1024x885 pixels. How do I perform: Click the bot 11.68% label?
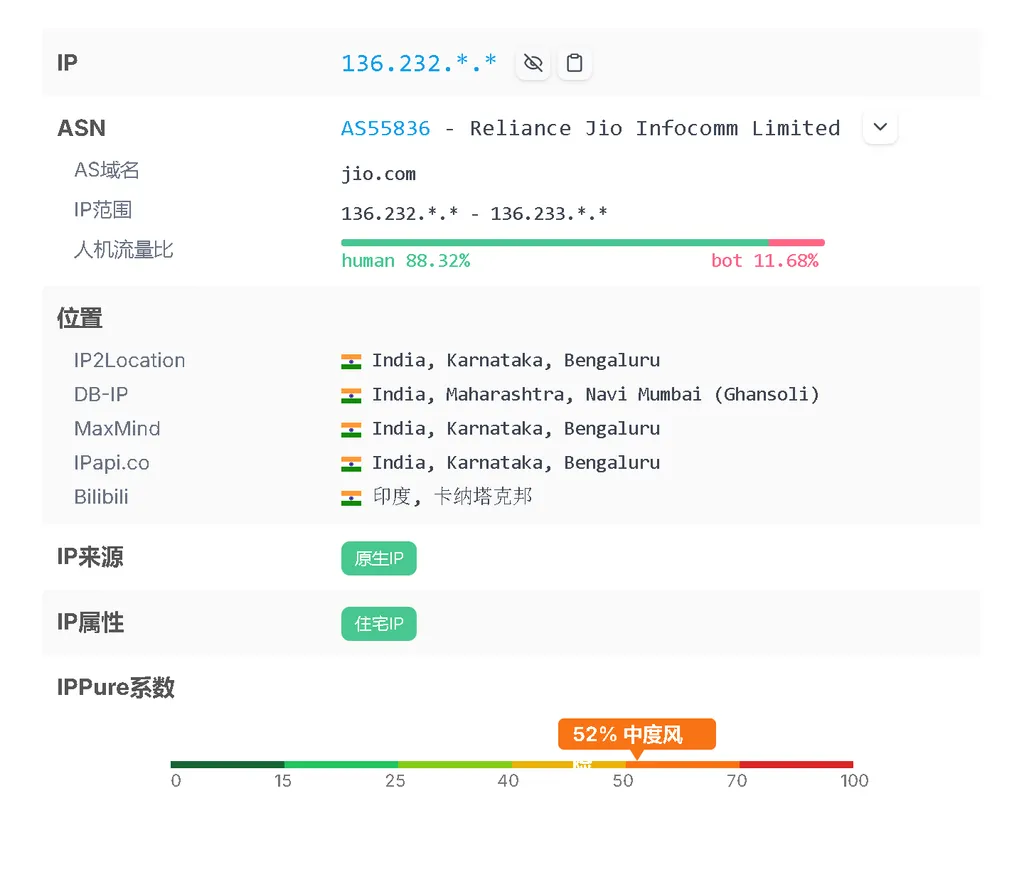(x=767, y=260)
